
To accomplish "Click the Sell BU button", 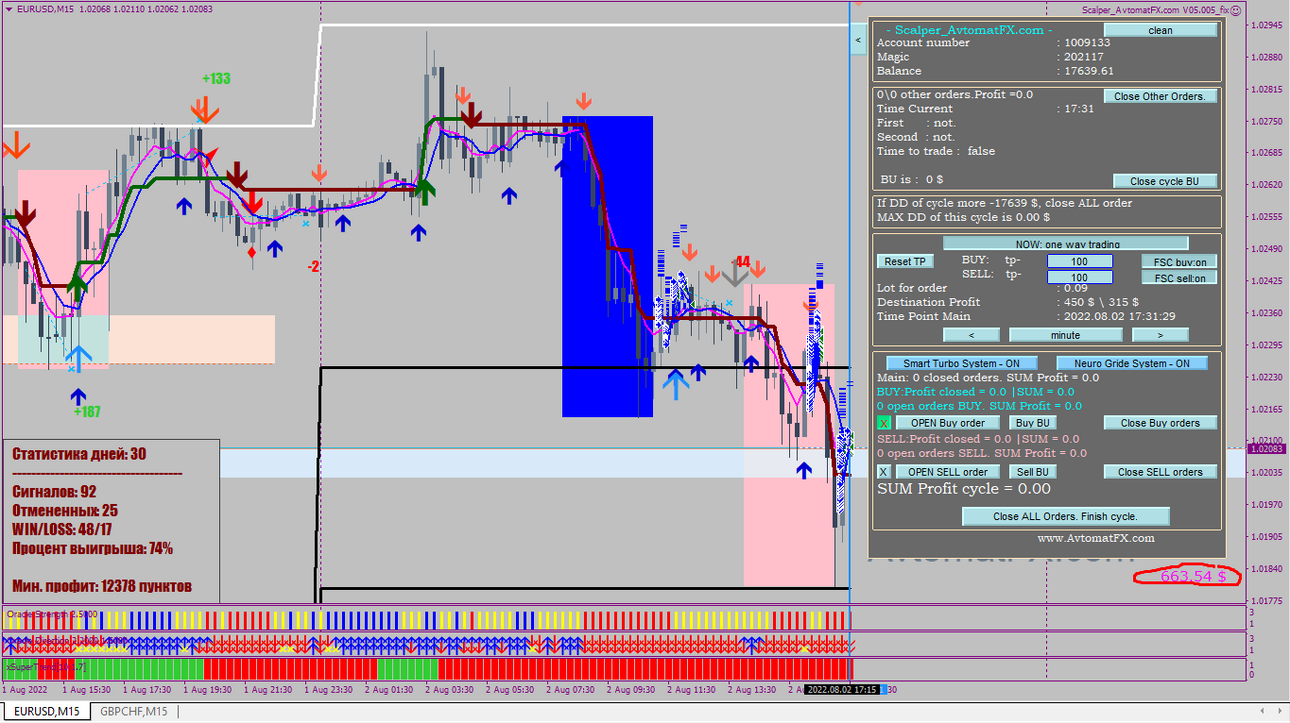I will click(1032, 472).
